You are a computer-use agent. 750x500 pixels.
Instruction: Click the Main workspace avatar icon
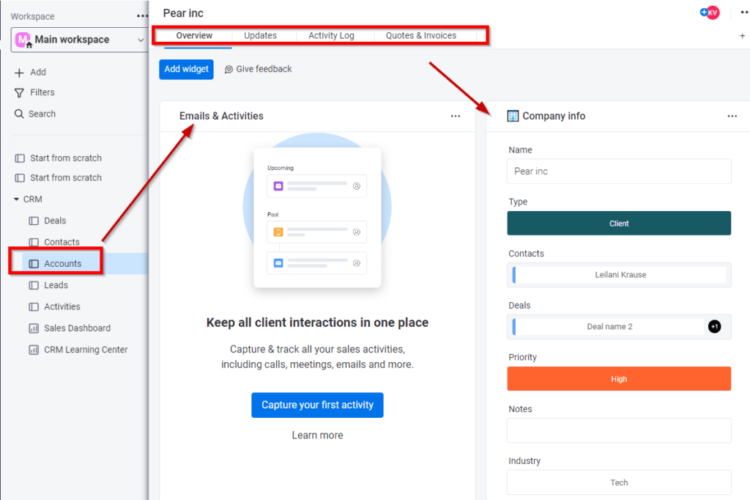click(x=22, y=40)
